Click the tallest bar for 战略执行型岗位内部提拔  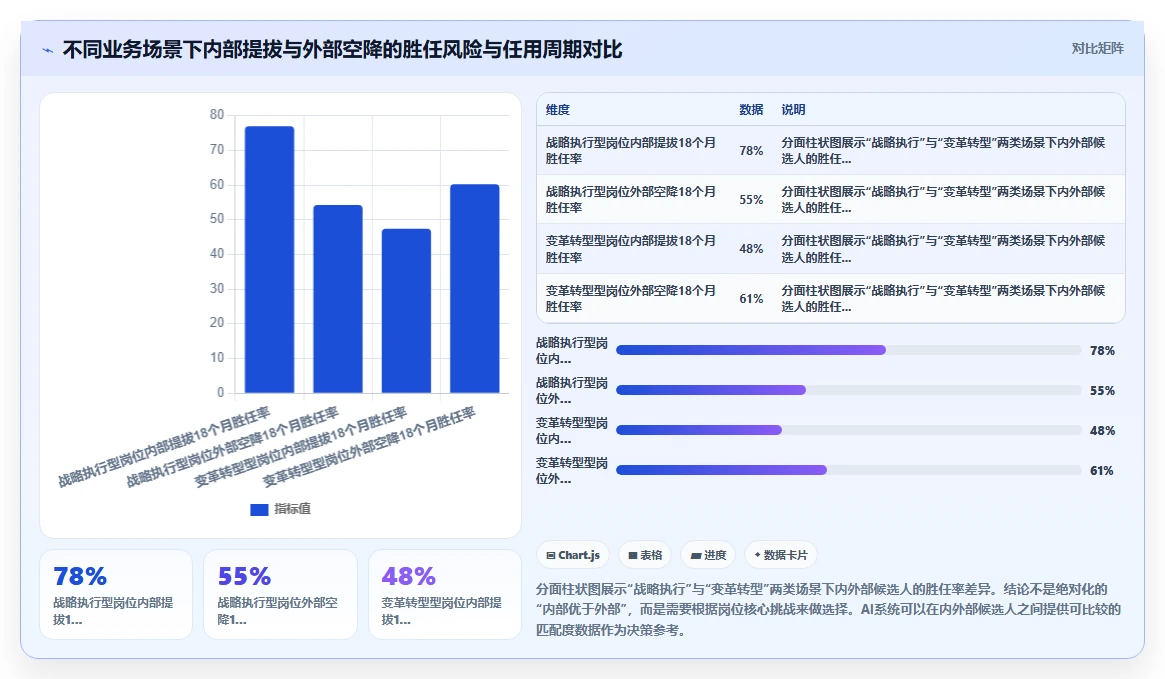[270, 259]
